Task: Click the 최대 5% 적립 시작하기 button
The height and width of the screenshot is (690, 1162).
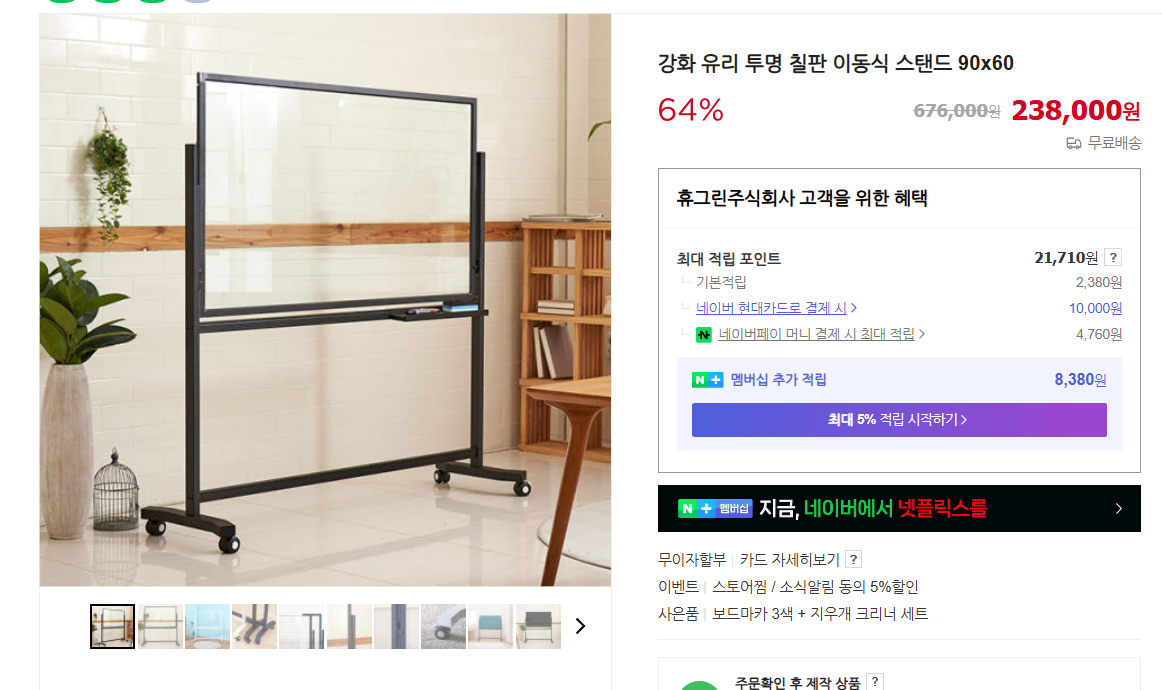Action: (x=899, y=420)
